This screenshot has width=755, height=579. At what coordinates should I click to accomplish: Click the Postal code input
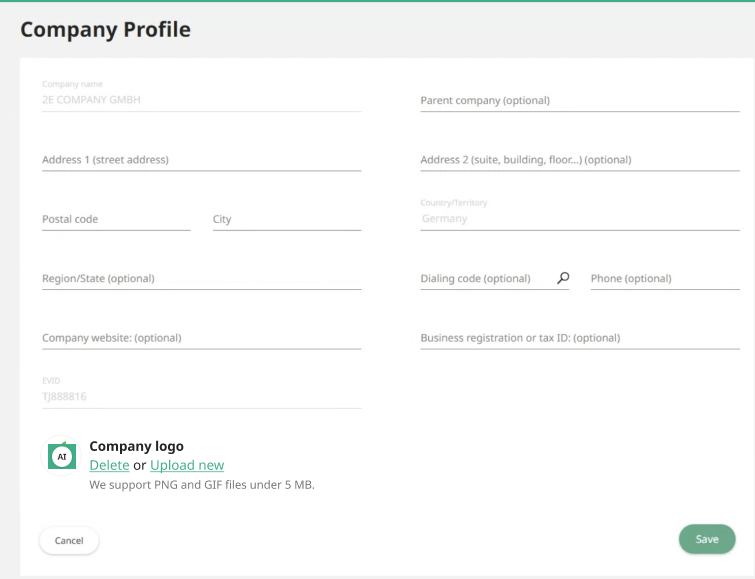[115, 219]
